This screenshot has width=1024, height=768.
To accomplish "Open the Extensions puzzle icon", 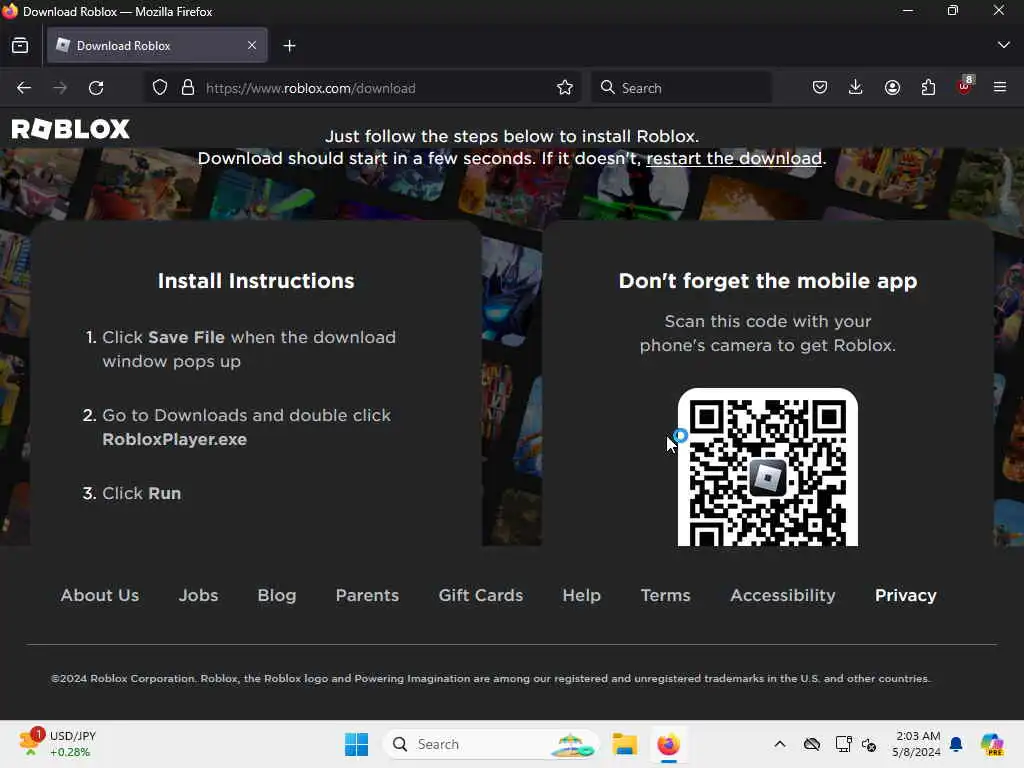I will [x=928, y=88].
